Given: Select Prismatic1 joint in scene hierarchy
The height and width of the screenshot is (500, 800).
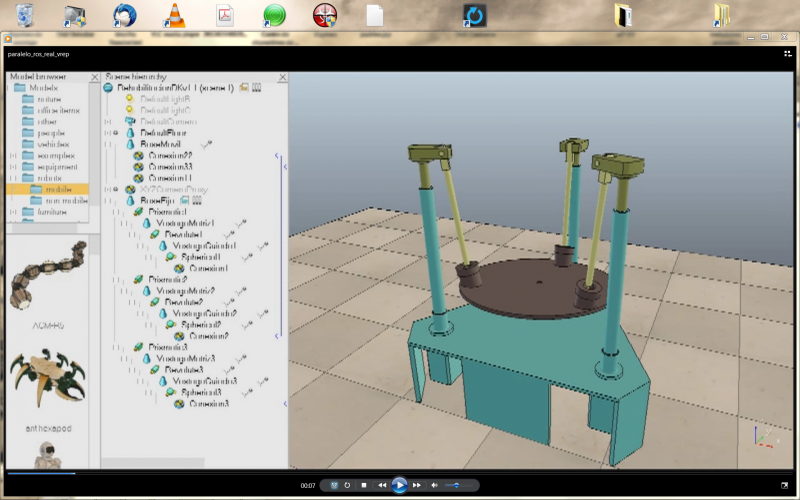Looking at the screenshot, I should [x=168, y=212].
